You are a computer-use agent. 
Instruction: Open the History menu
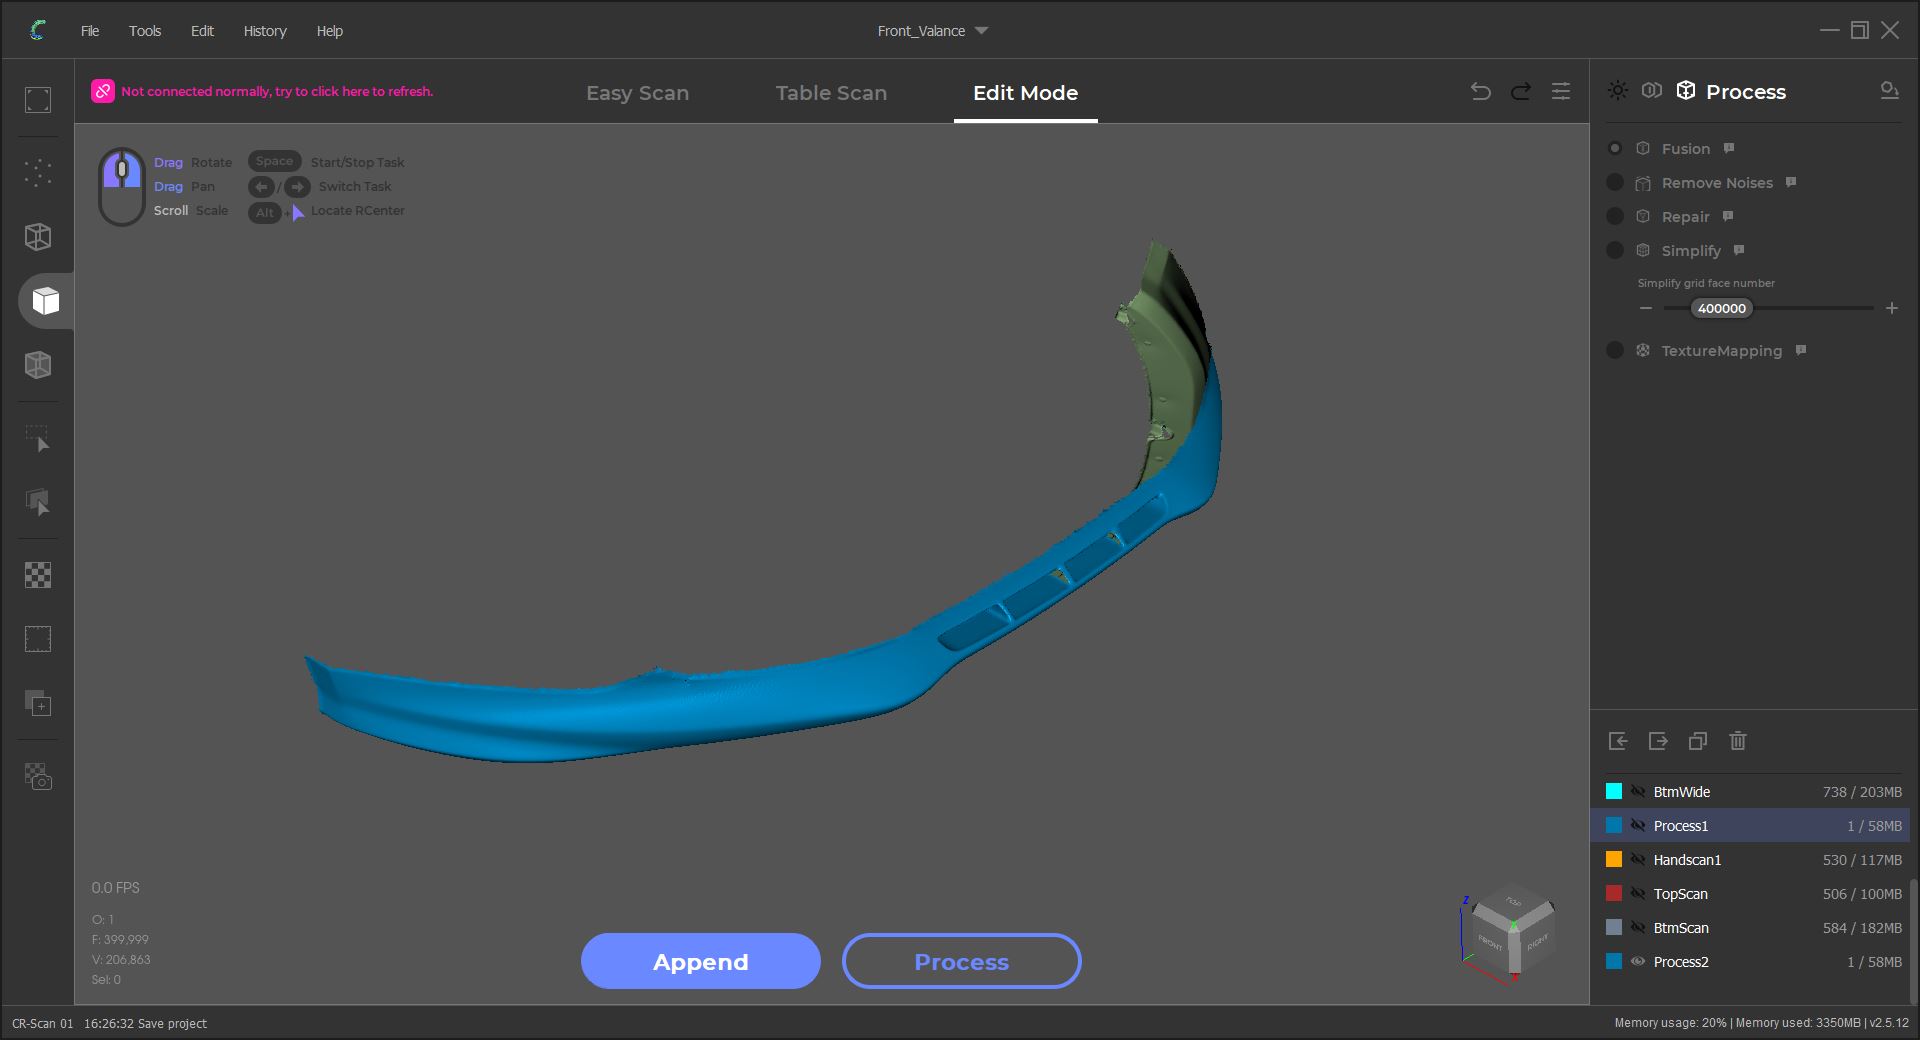265,31
